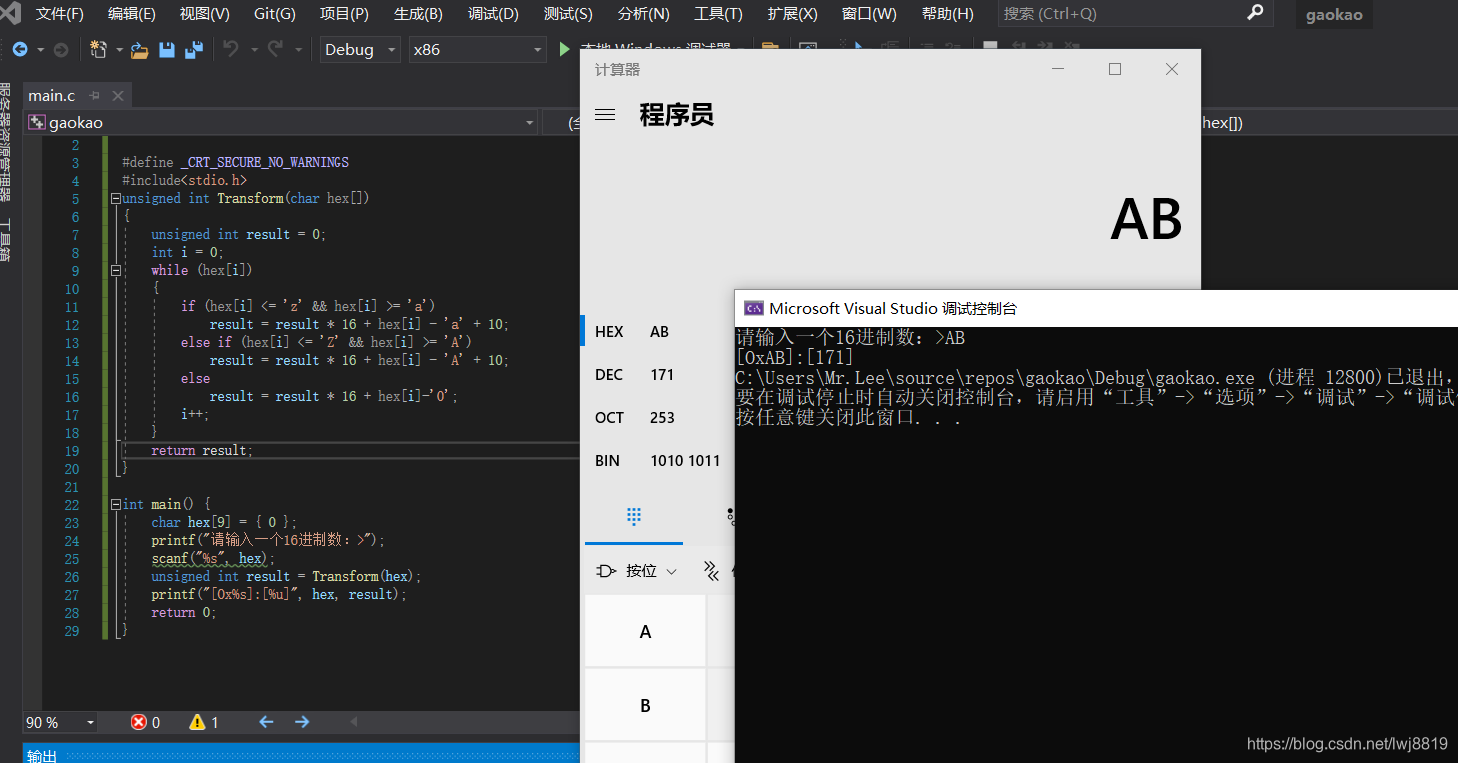Screen dimensions: 1458x763
Task: Click line number 19 in the editor
Action: 72,451
